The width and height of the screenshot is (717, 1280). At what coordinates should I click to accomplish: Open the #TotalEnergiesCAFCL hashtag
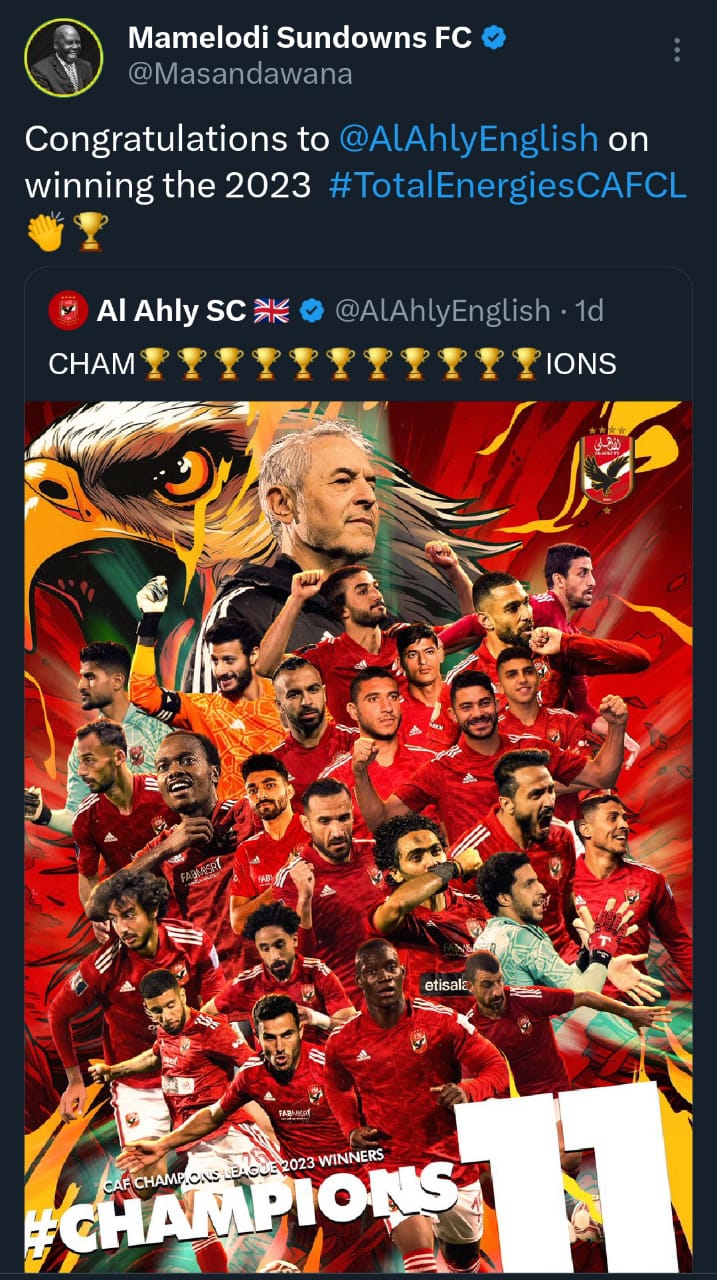tap(508, 186)
